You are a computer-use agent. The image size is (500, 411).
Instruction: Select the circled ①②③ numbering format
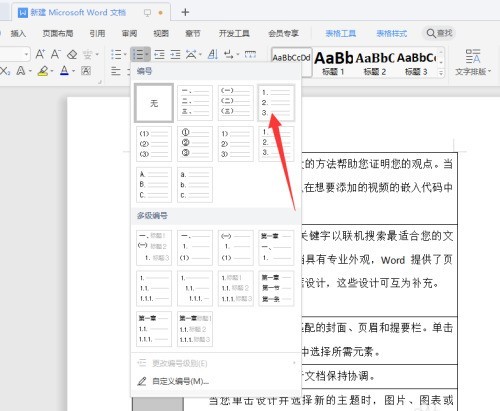[195, 144]
